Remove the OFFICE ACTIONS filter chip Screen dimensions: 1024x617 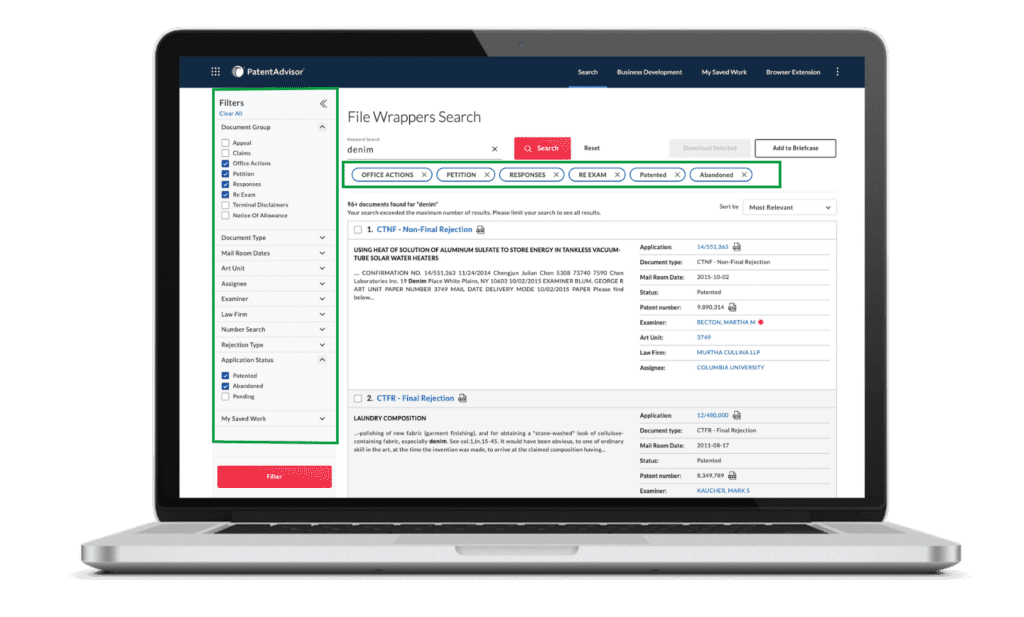424,175
